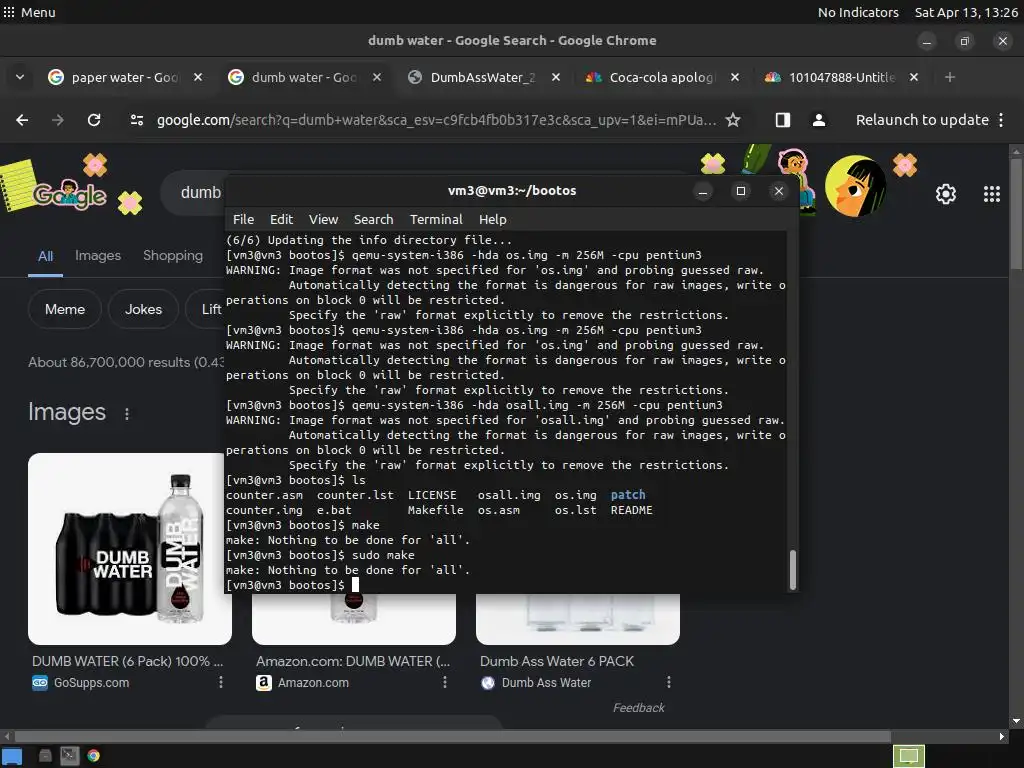Screen dimensions: 1024x768
Task: Click the 'patch' directory name in terminal
Action: [x=628, y=495]
